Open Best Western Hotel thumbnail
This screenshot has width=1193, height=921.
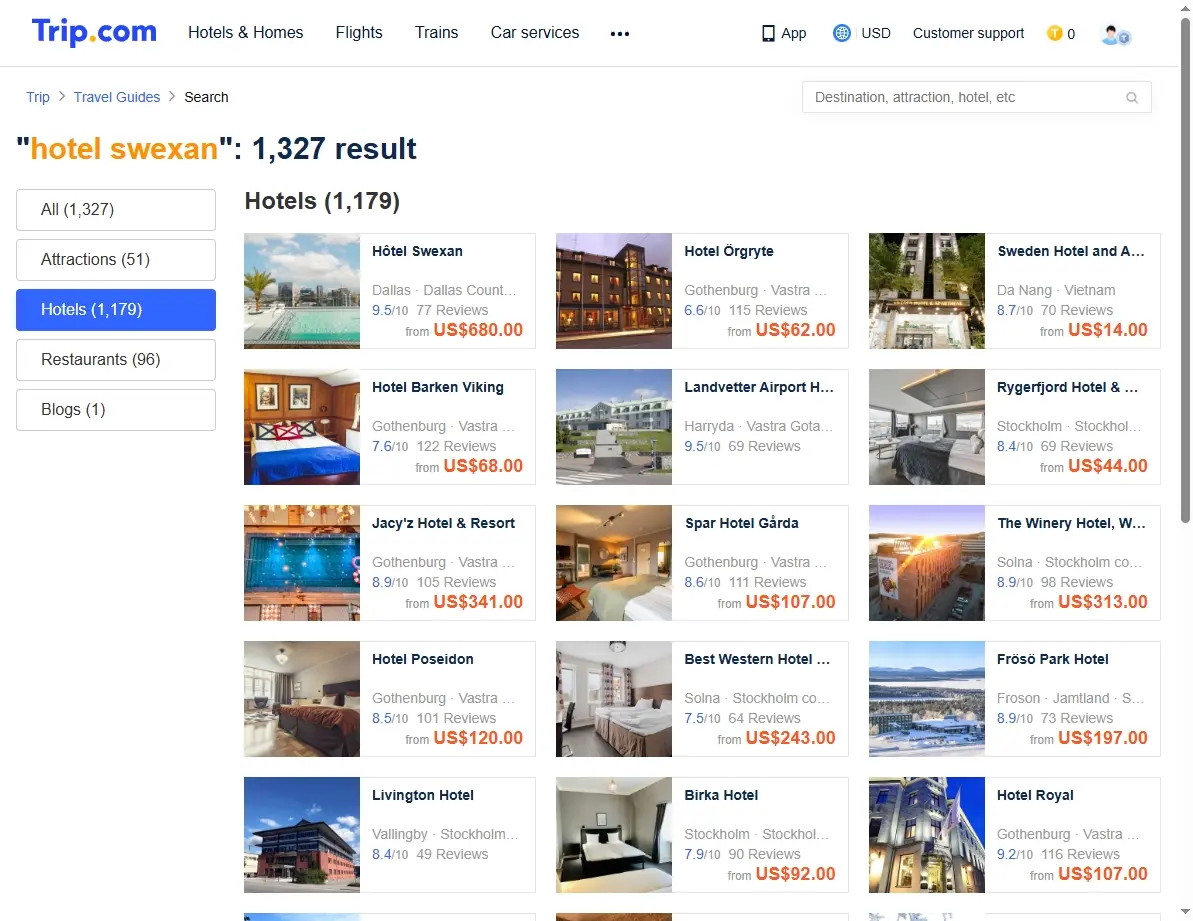pos(614,700)
